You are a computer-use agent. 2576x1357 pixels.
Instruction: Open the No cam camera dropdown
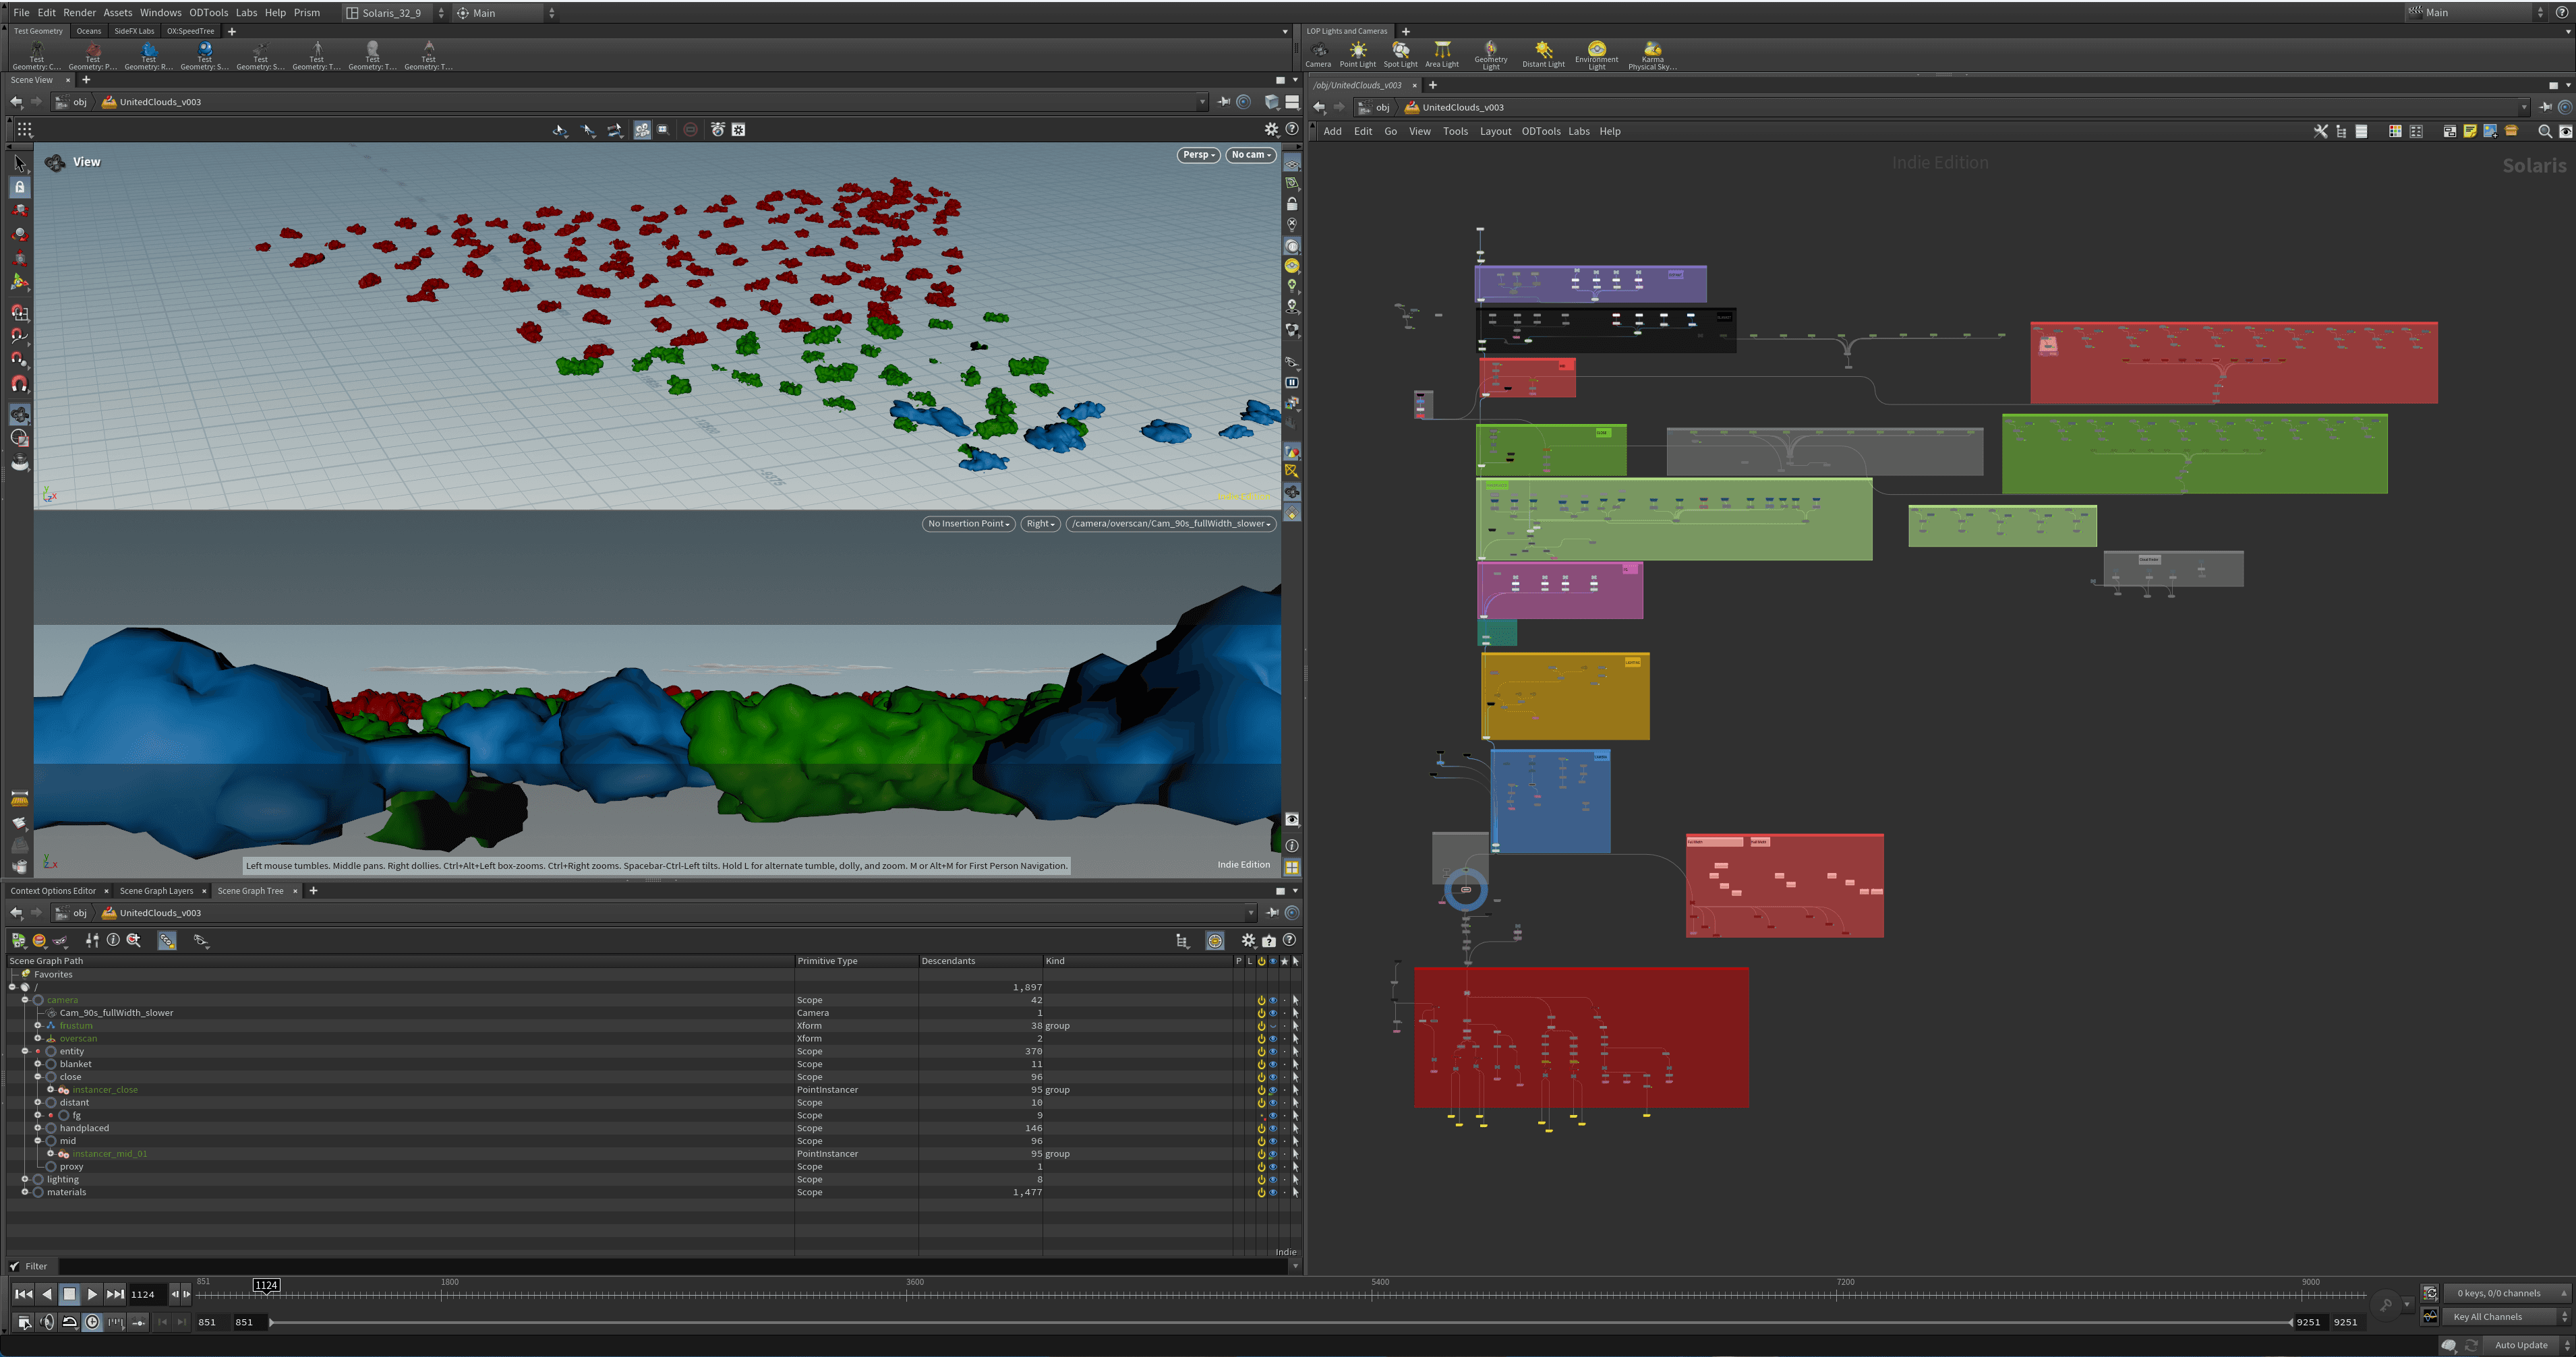(1251, 155)
